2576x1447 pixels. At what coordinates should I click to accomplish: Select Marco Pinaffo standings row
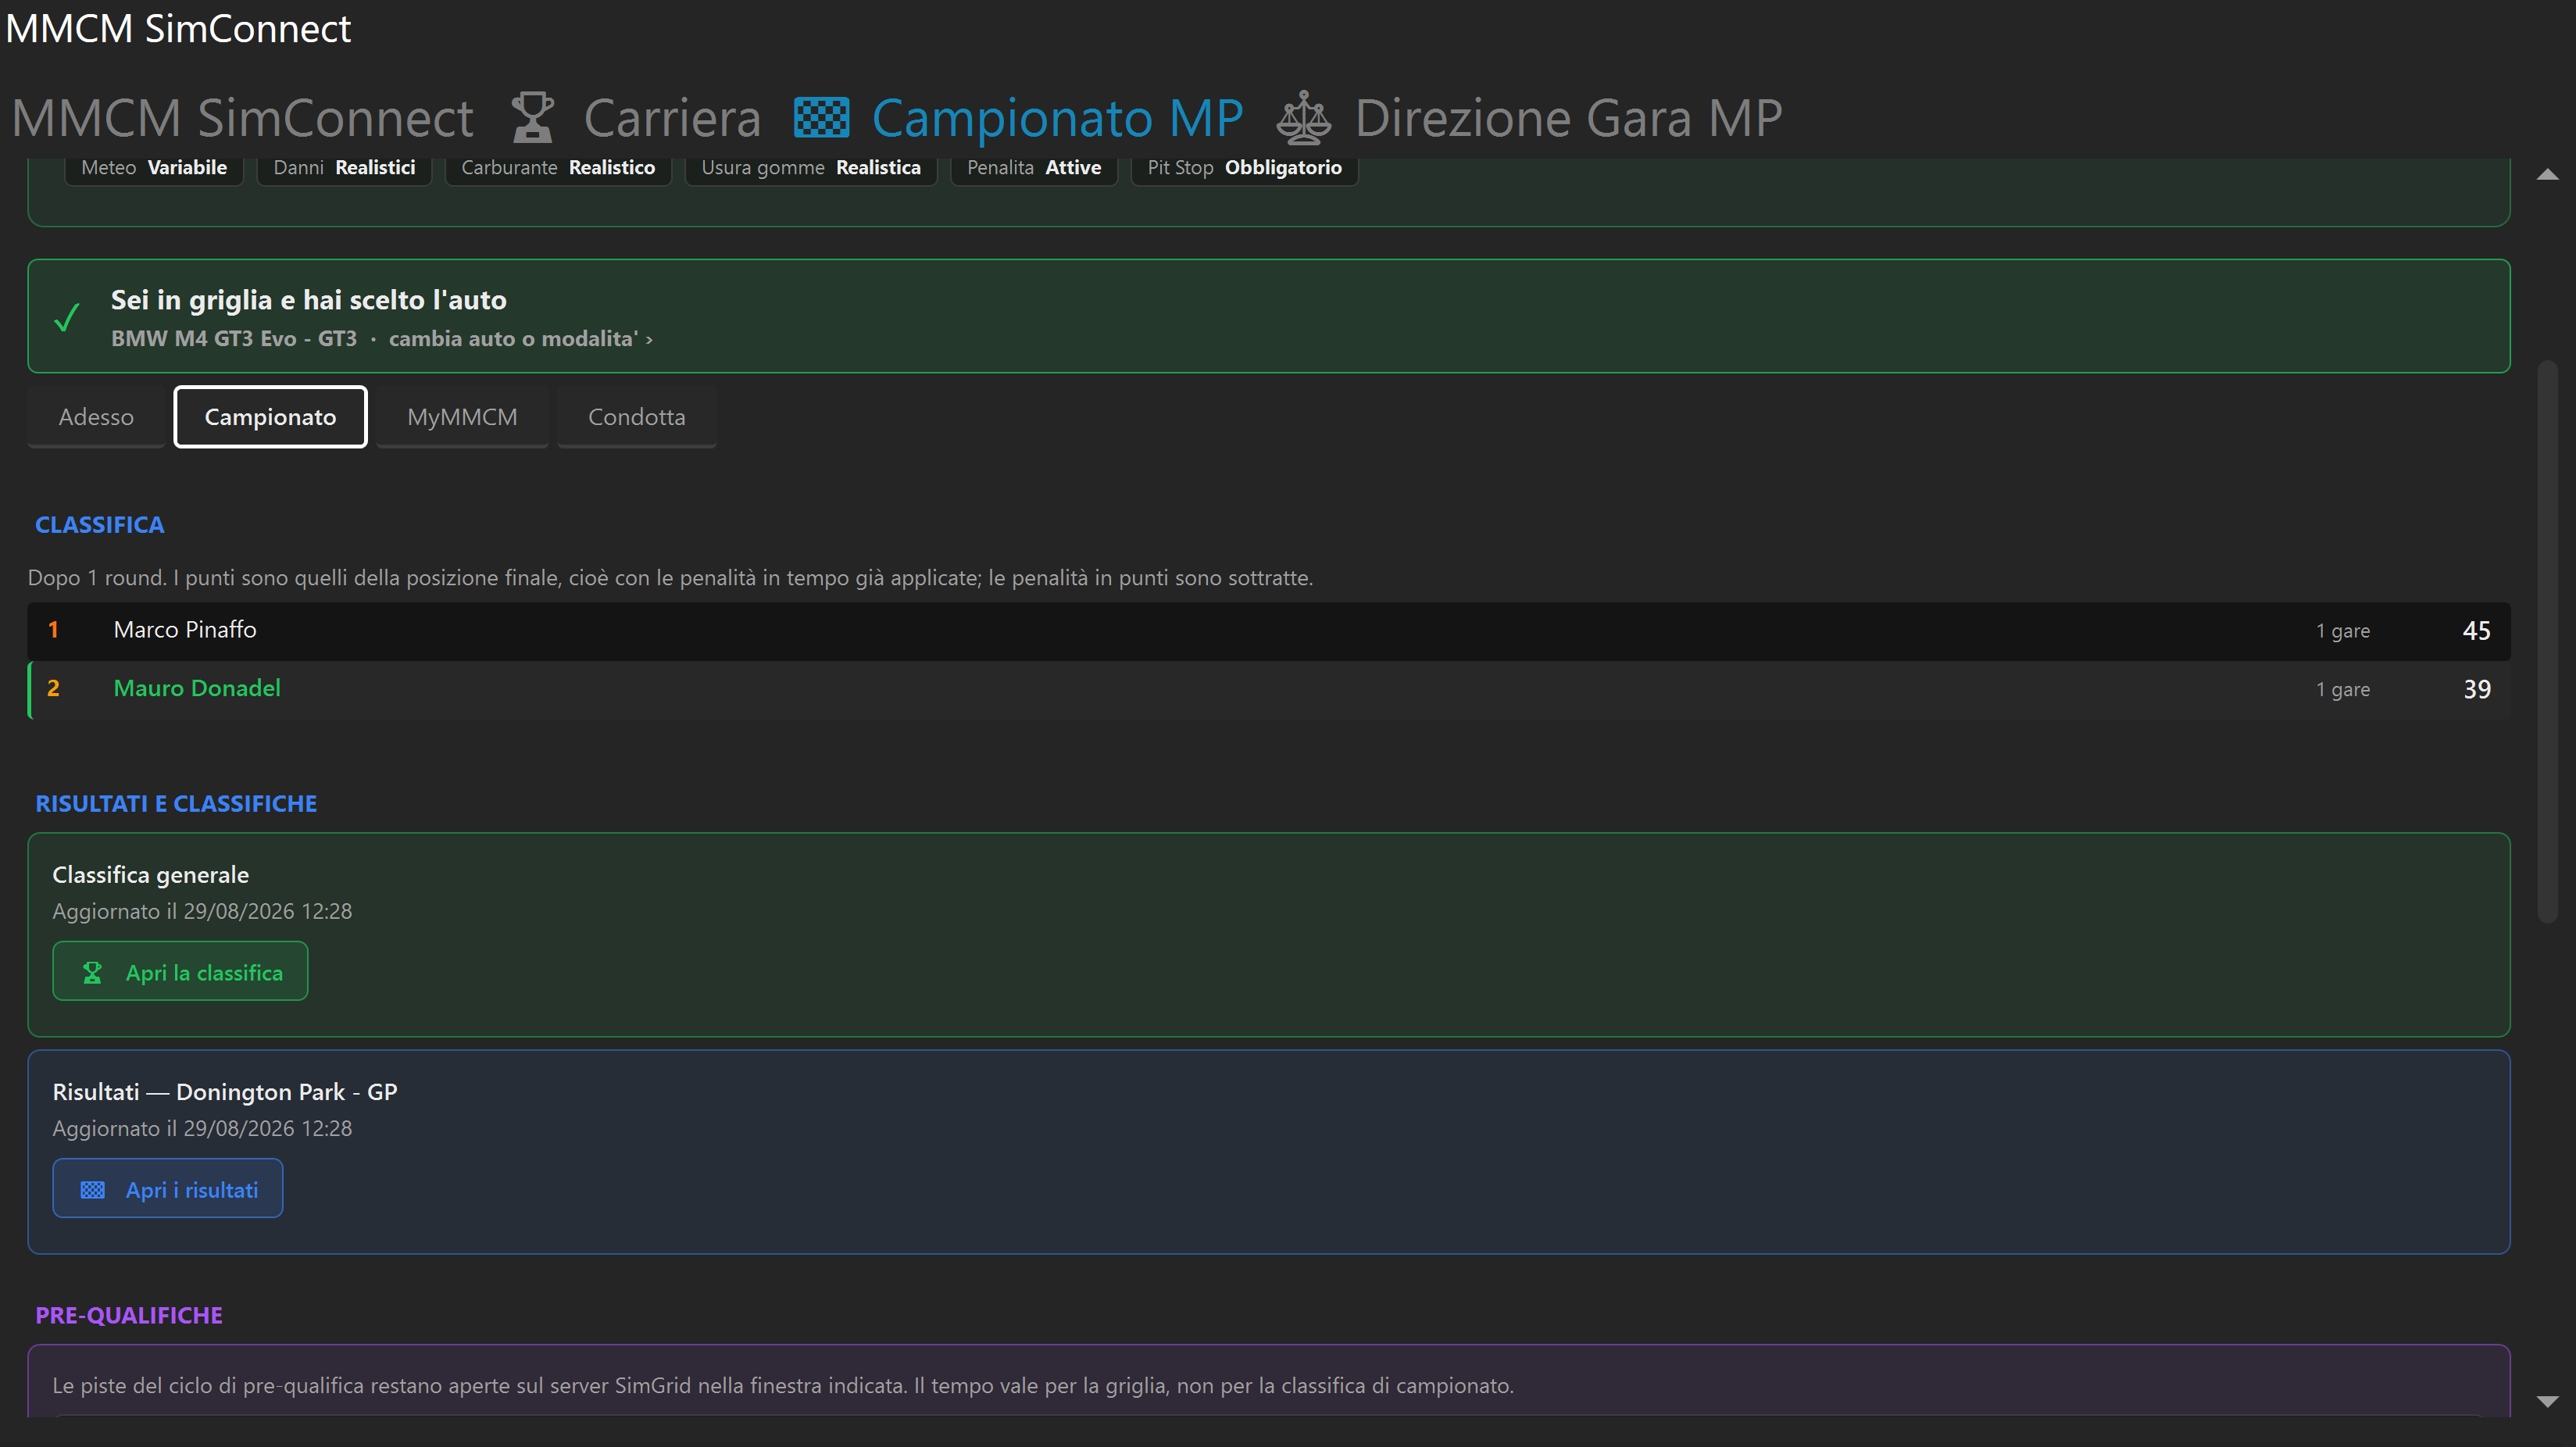1268,631
